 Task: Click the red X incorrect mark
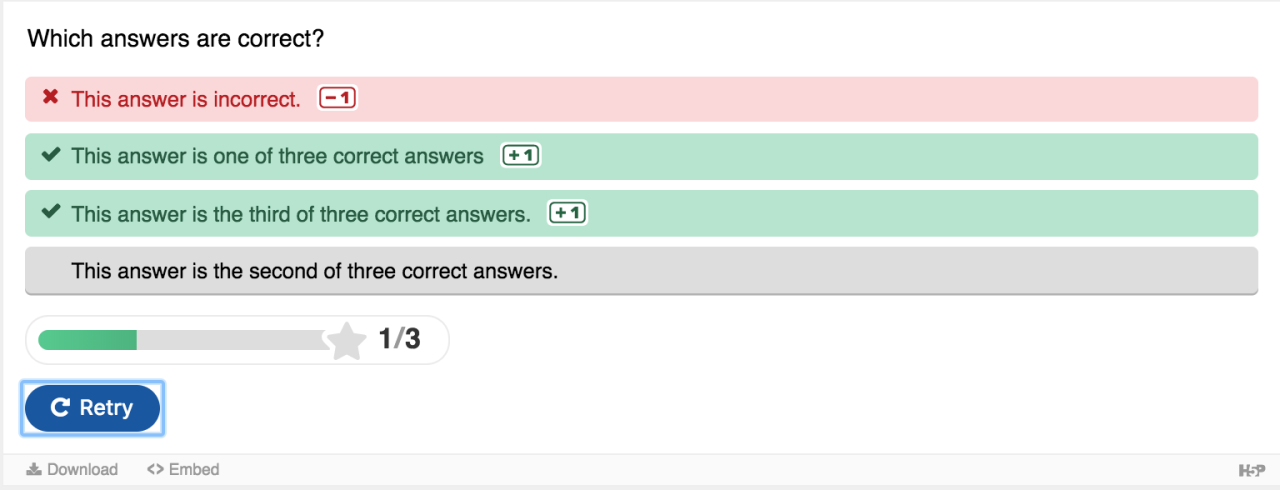pyautogui.click(x=50, y=98)
